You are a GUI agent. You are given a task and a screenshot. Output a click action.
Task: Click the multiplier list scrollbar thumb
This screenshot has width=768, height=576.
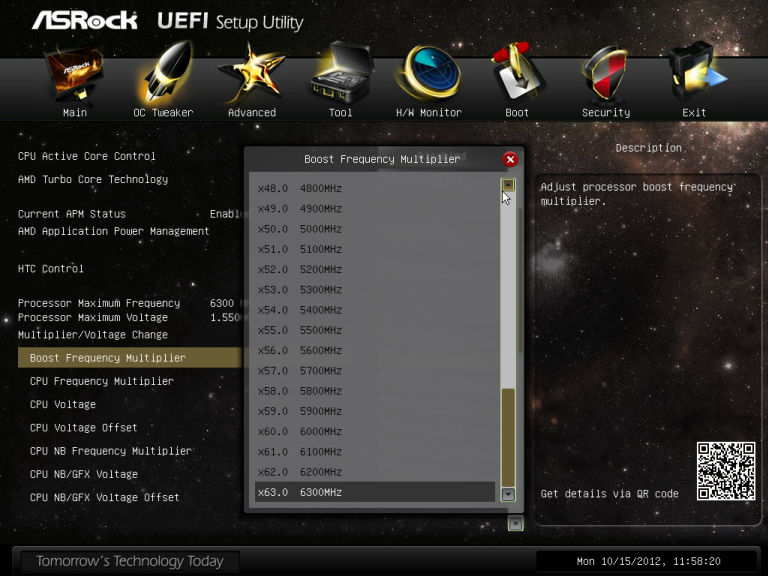[508, 437]
